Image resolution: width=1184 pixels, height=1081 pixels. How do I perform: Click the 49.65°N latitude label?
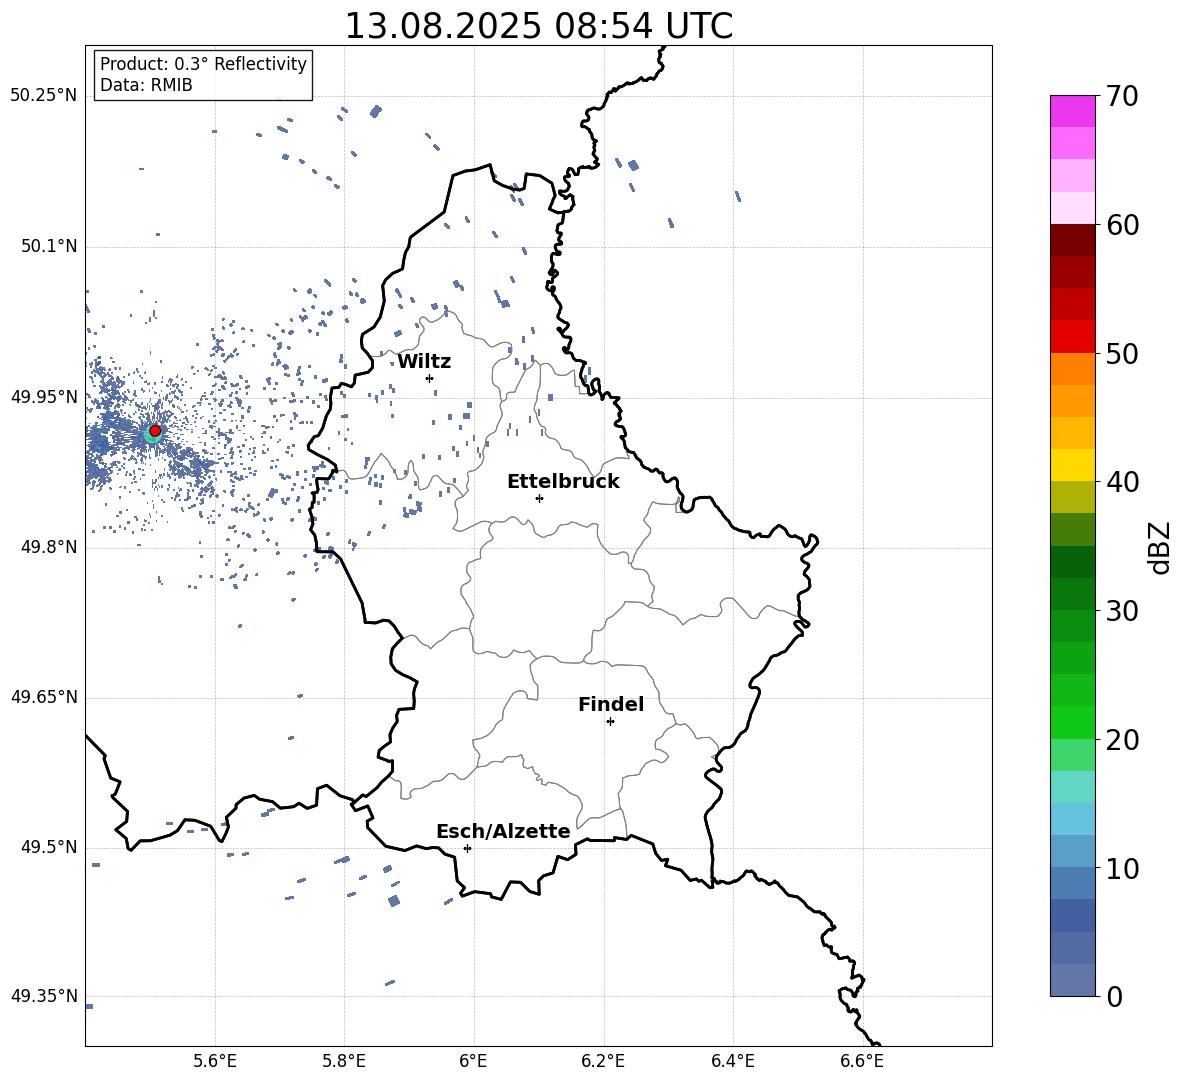pyautogui.click(x=44, y=697)
